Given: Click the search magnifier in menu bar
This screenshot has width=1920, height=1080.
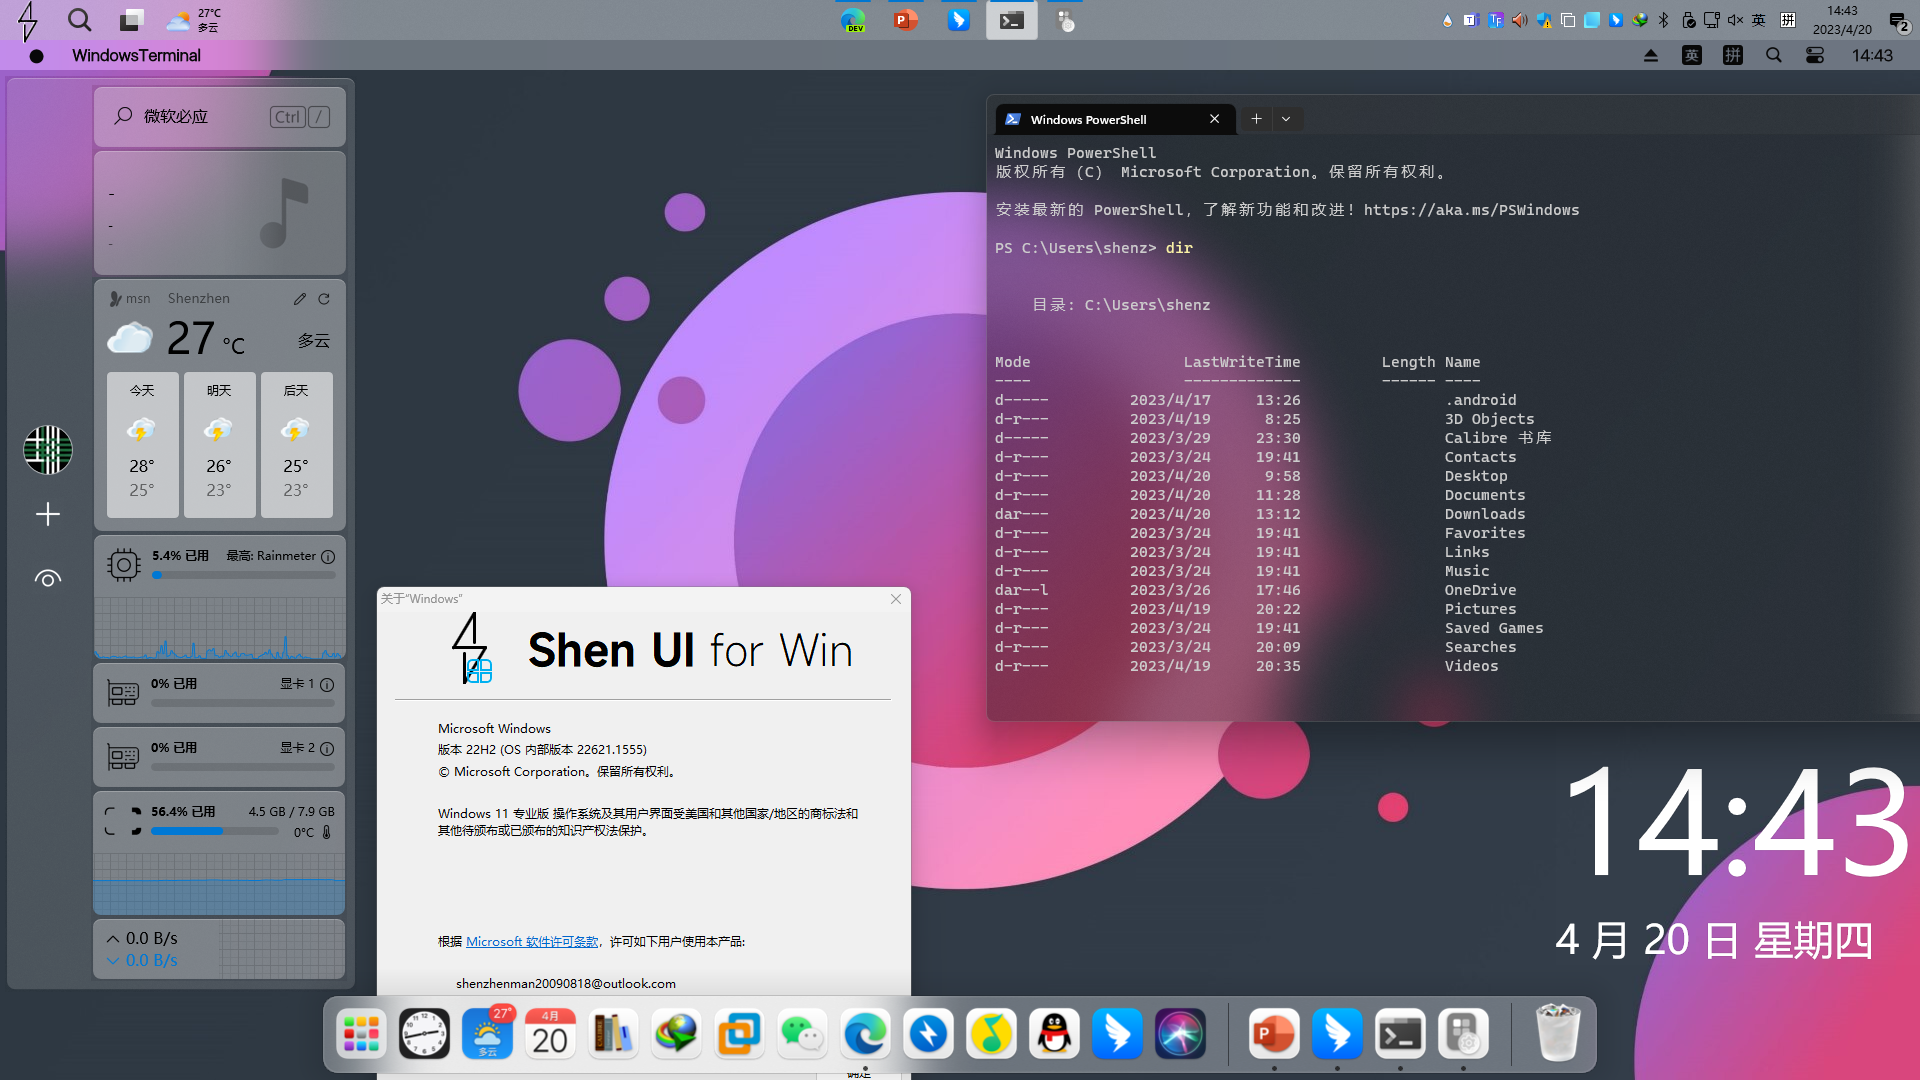Looking at the screenshot, I should click(1774, 56).
